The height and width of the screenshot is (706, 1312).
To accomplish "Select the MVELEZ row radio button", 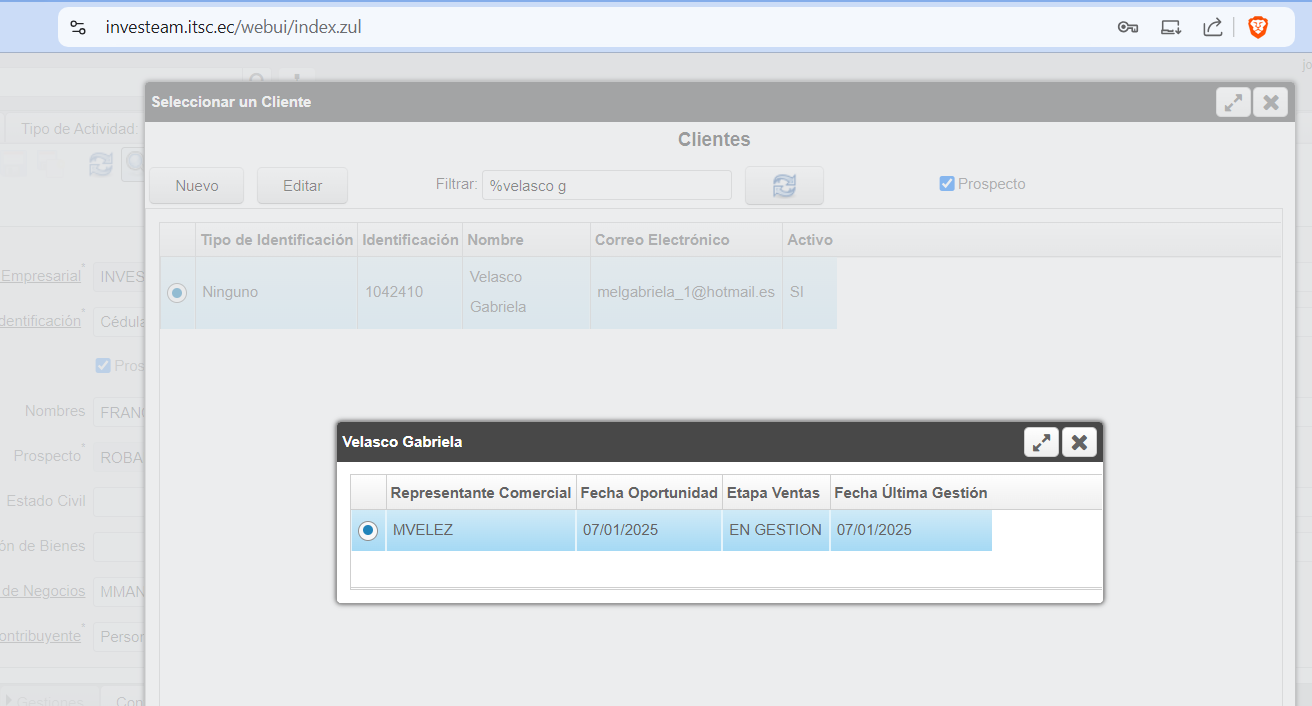I will (368, 531).
